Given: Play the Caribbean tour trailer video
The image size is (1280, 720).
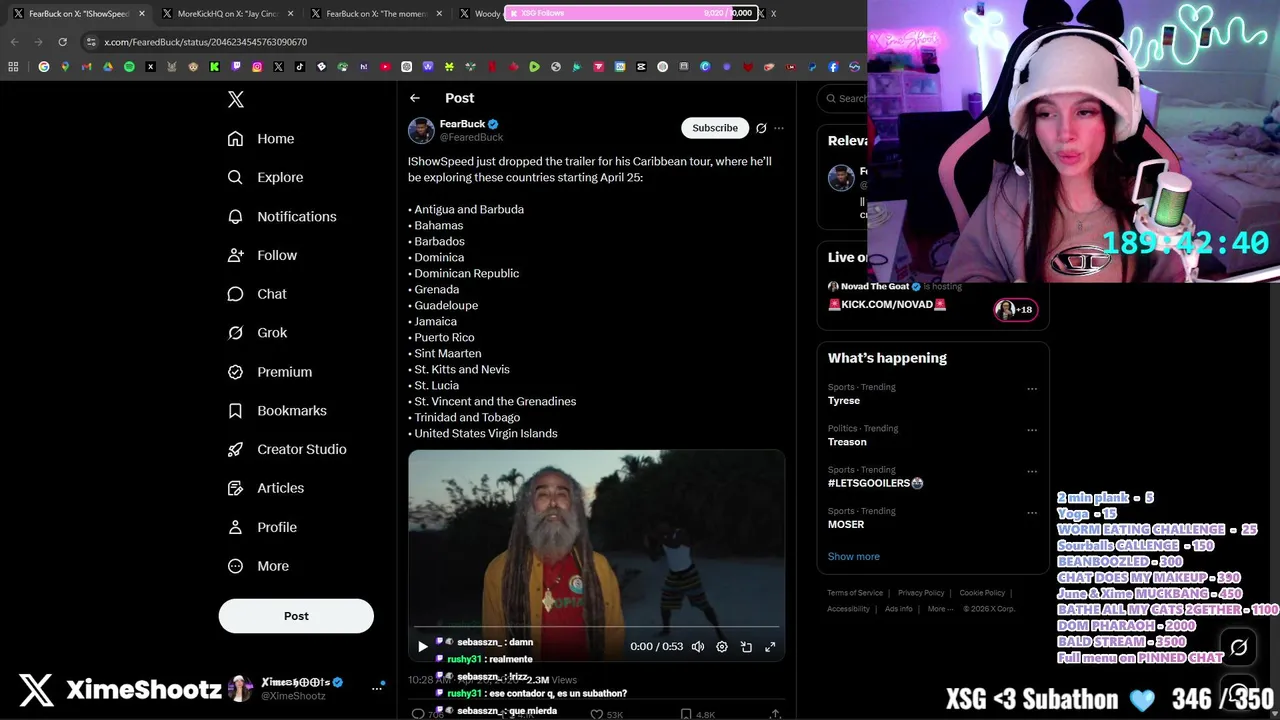Looking at the screenshot, I should point(422,647).
